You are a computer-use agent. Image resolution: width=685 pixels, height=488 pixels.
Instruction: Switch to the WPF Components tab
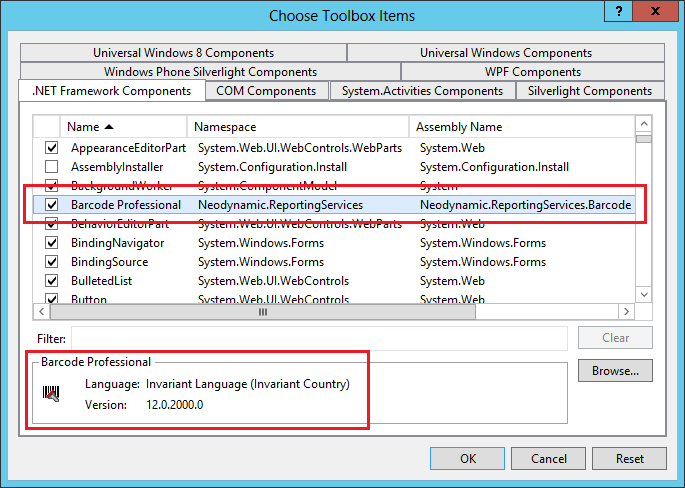533,72
